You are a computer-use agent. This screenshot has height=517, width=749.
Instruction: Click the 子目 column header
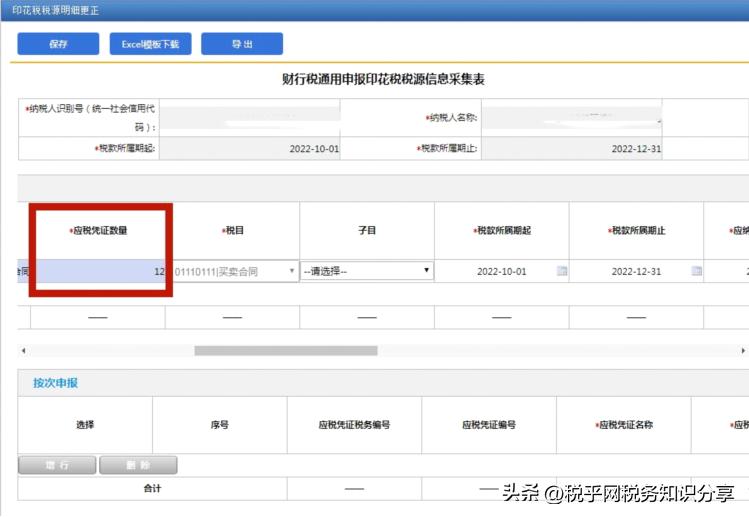[x=367, y=230]
